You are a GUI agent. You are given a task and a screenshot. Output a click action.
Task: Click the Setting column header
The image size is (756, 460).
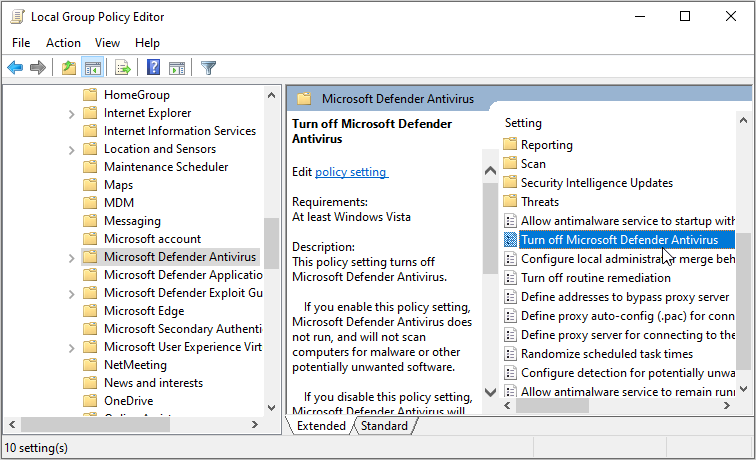523,123
